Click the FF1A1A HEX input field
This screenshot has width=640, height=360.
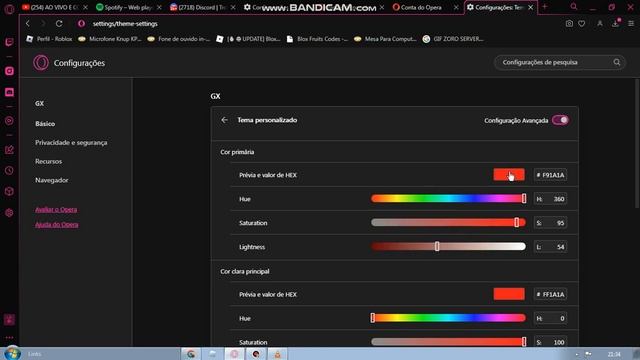pyautogui.click(x=550, y=294)
